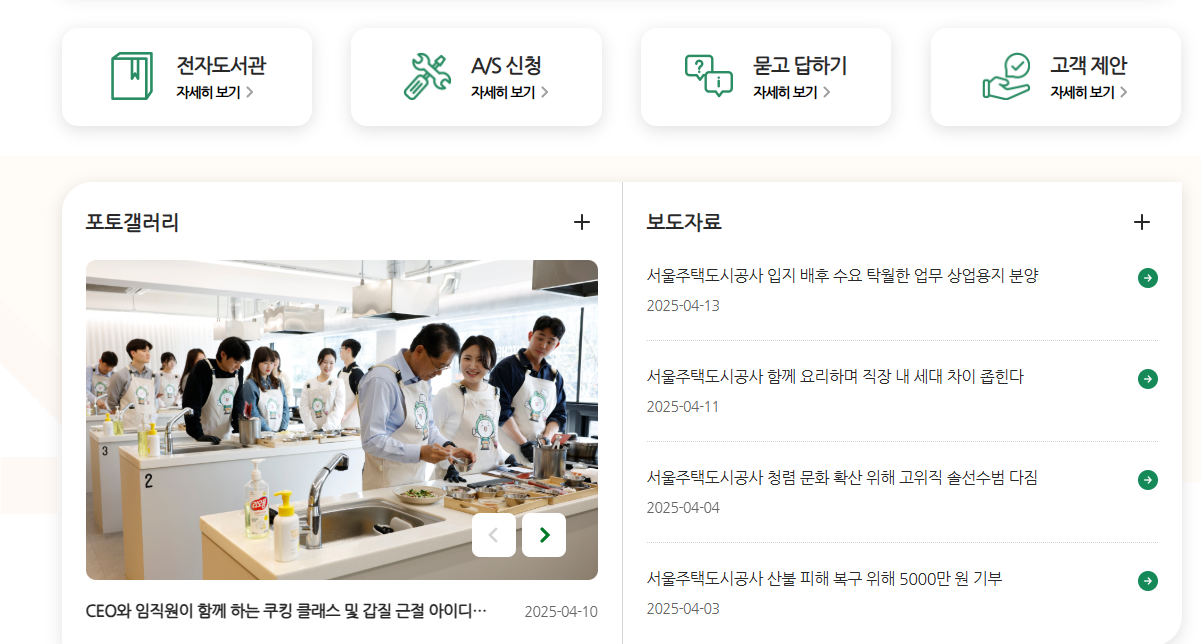Click green arrow beside 2025-04-04 press release
This screenshot has height=644, width=1201.
(1148, 480)
